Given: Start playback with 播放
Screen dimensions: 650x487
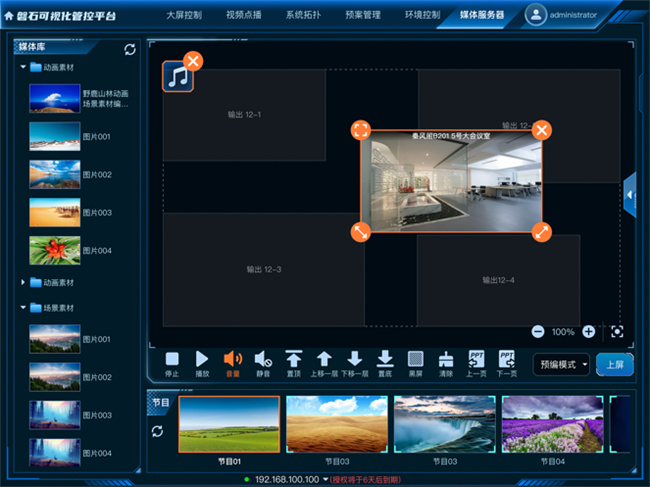Looking at the screenshot, I should [x=202, y=364].
